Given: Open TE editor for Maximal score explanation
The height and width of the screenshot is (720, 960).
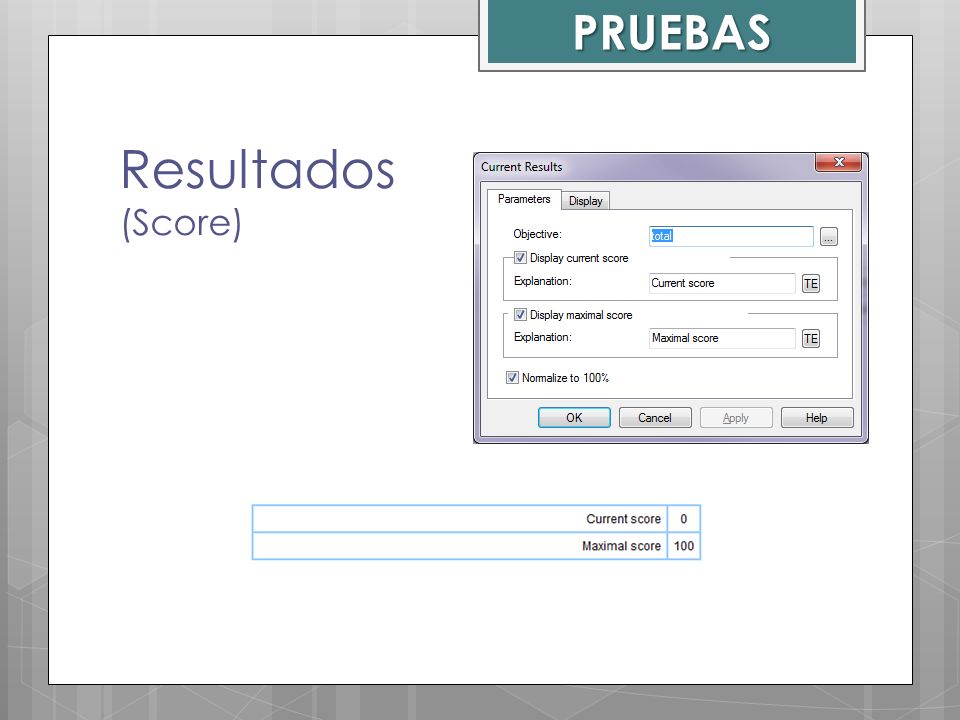Looking at the screenshot, I should pos(811,339).
